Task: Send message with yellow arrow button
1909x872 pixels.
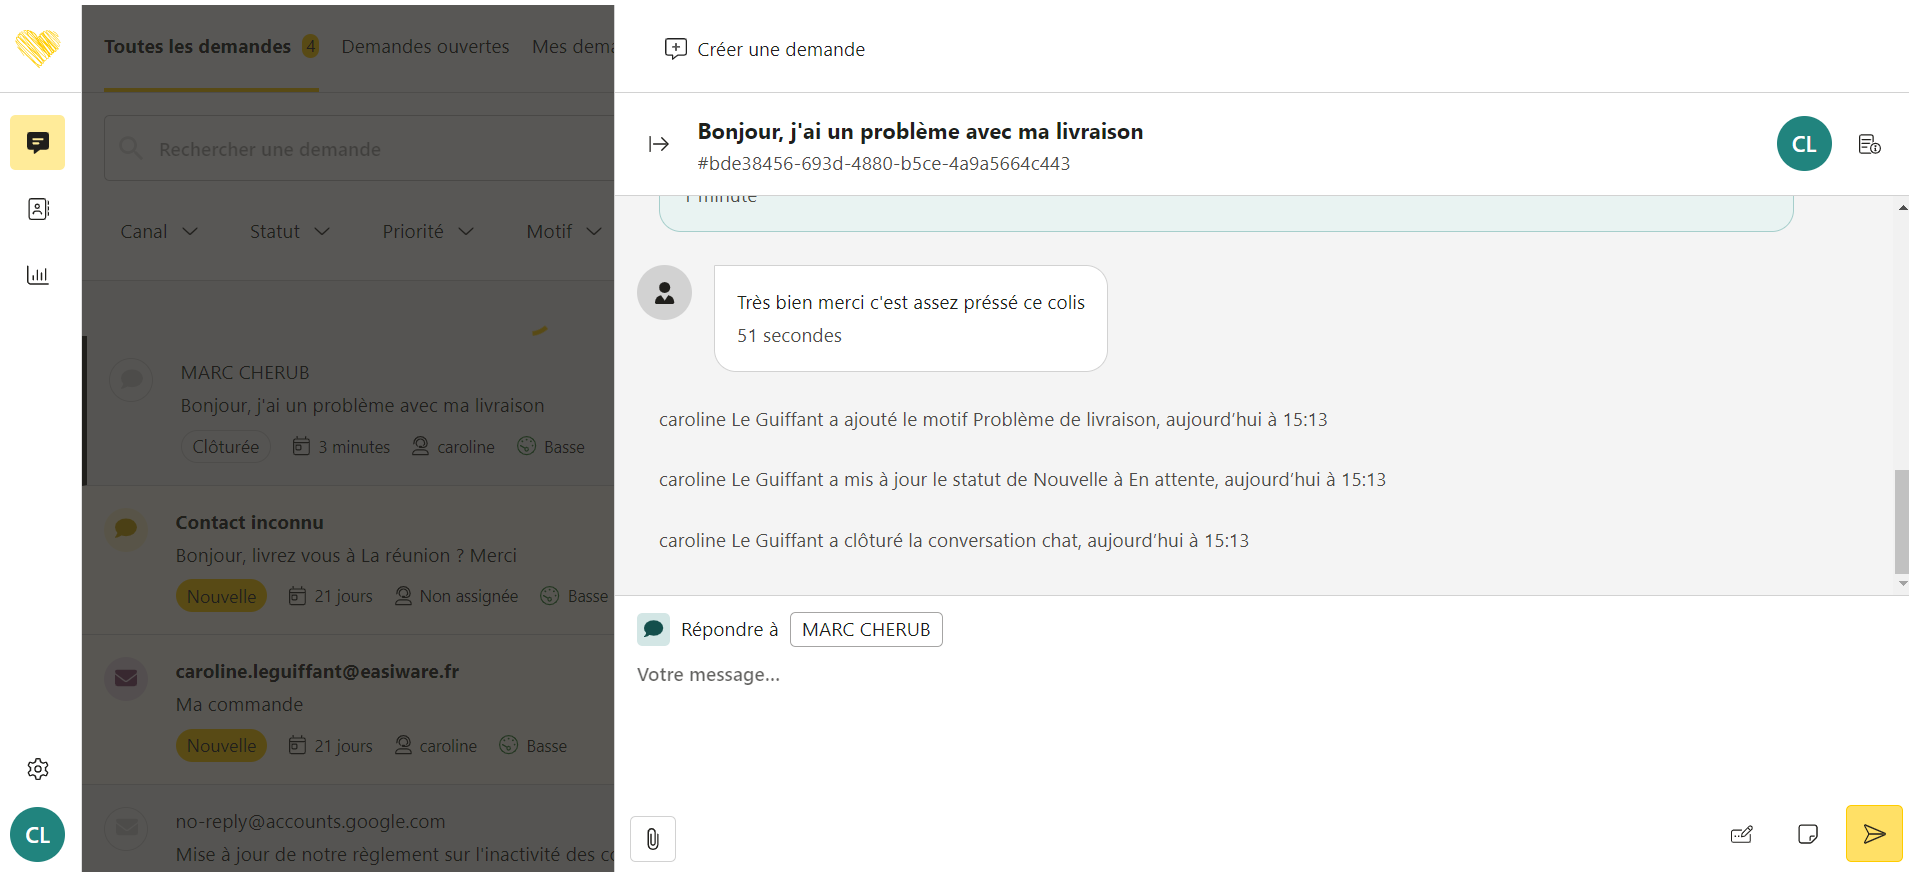Action: point(1873,834)
